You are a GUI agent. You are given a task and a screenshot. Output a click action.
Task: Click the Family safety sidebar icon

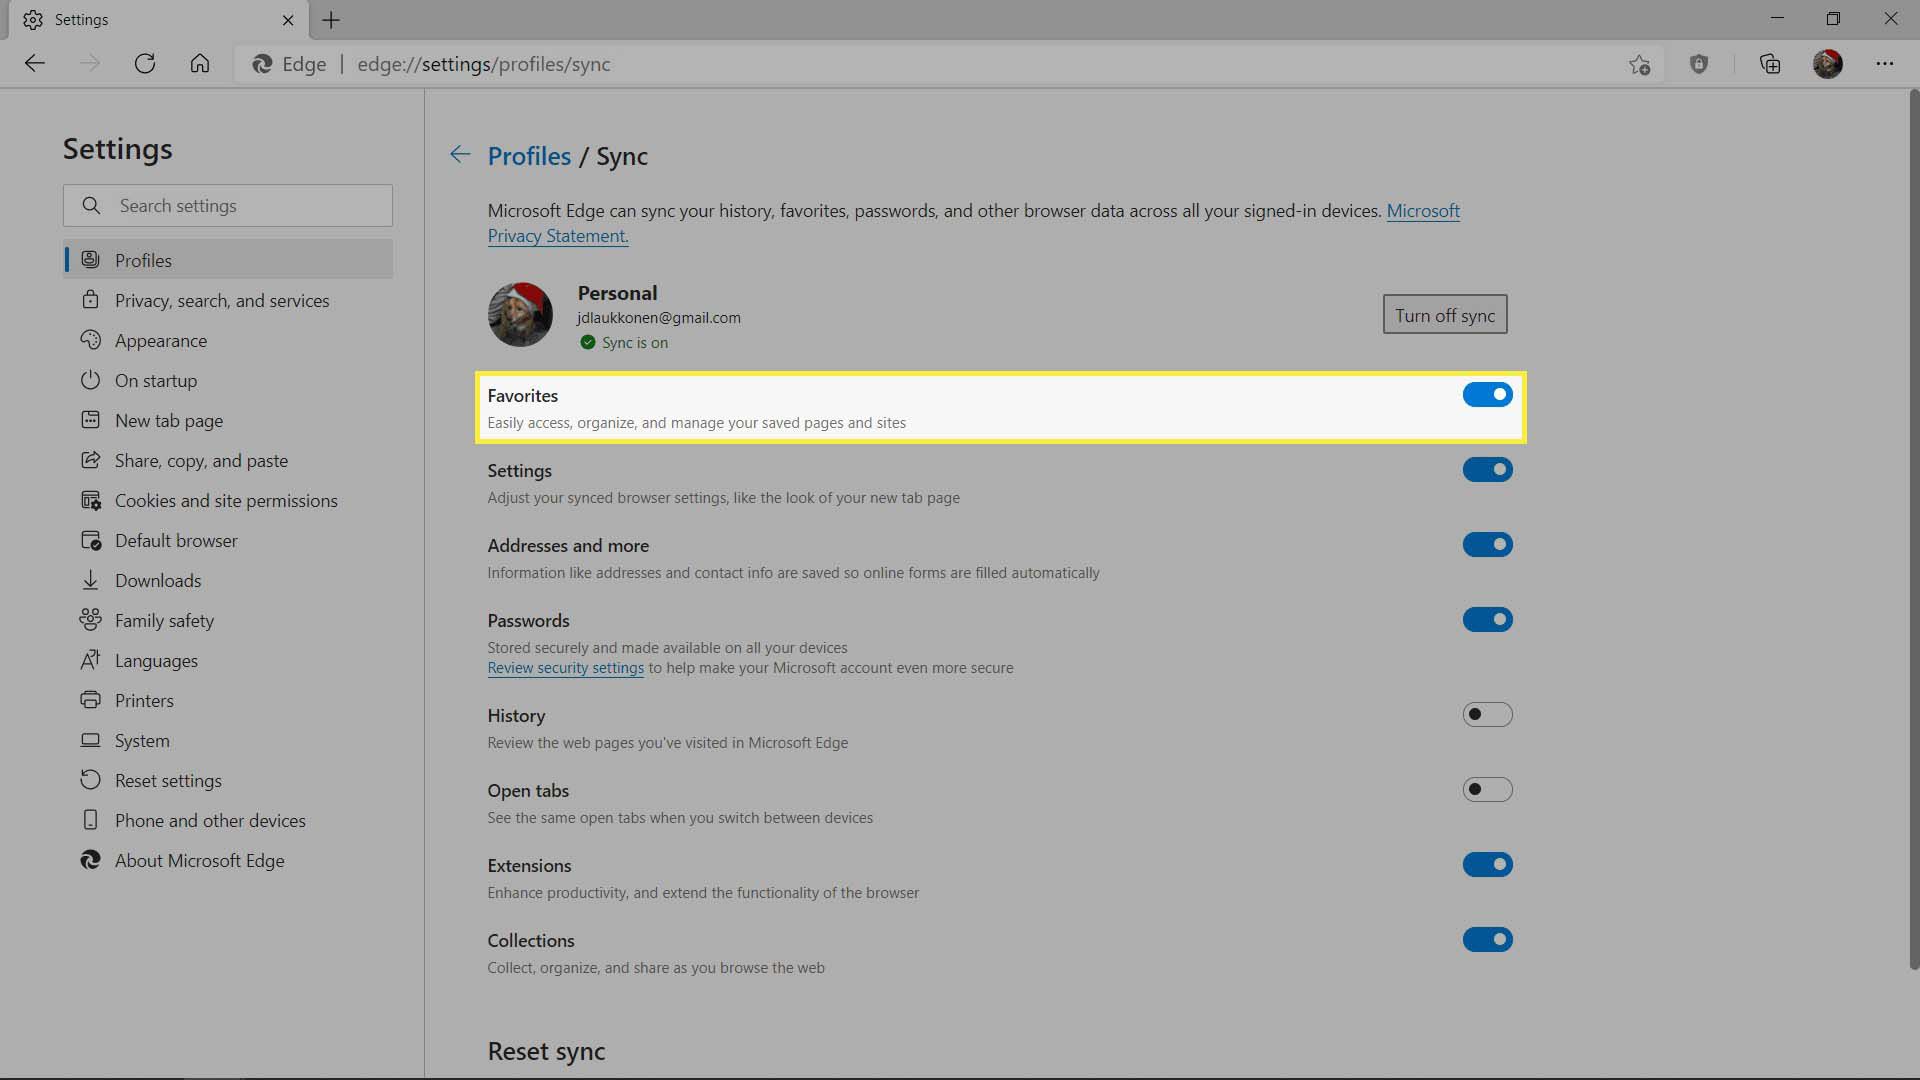pos(91,620)
